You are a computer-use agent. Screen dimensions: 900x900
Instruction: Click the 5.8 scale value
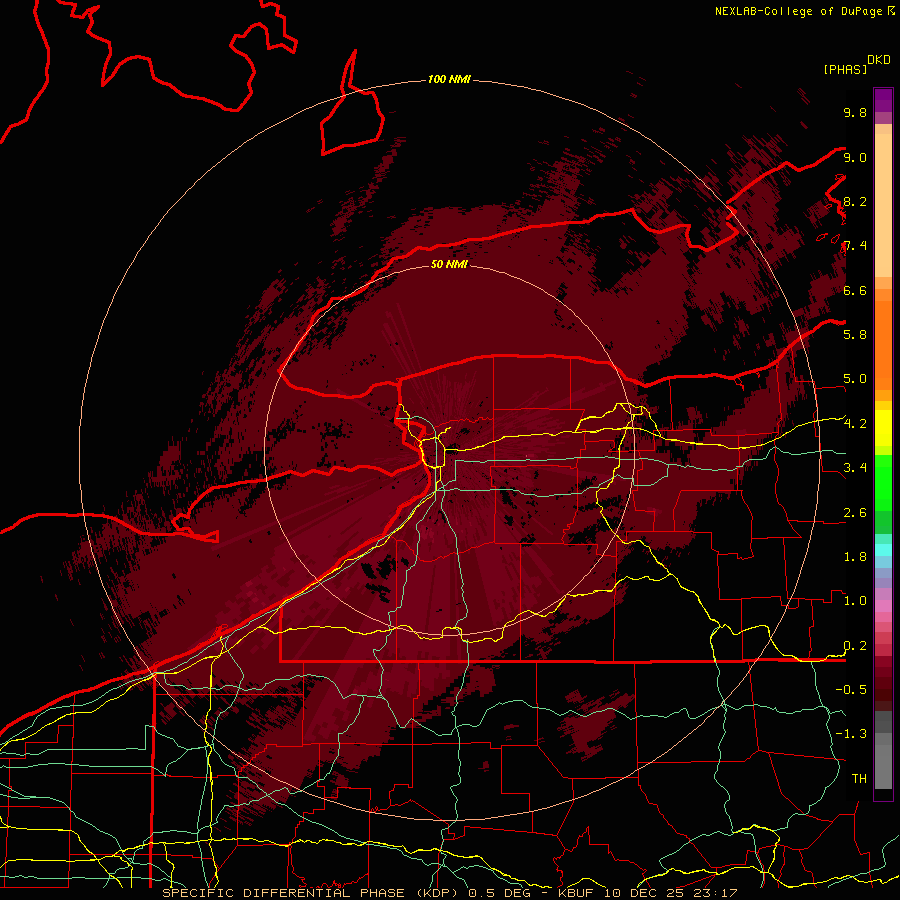pyautogui.click(x=855, y=334)
